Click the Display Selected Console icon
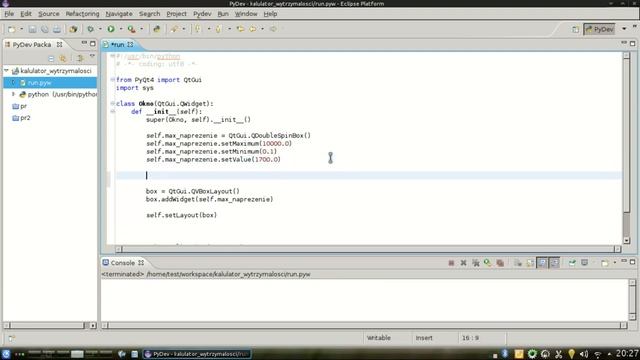Viewport: 640px width, 360px height. 584,263
